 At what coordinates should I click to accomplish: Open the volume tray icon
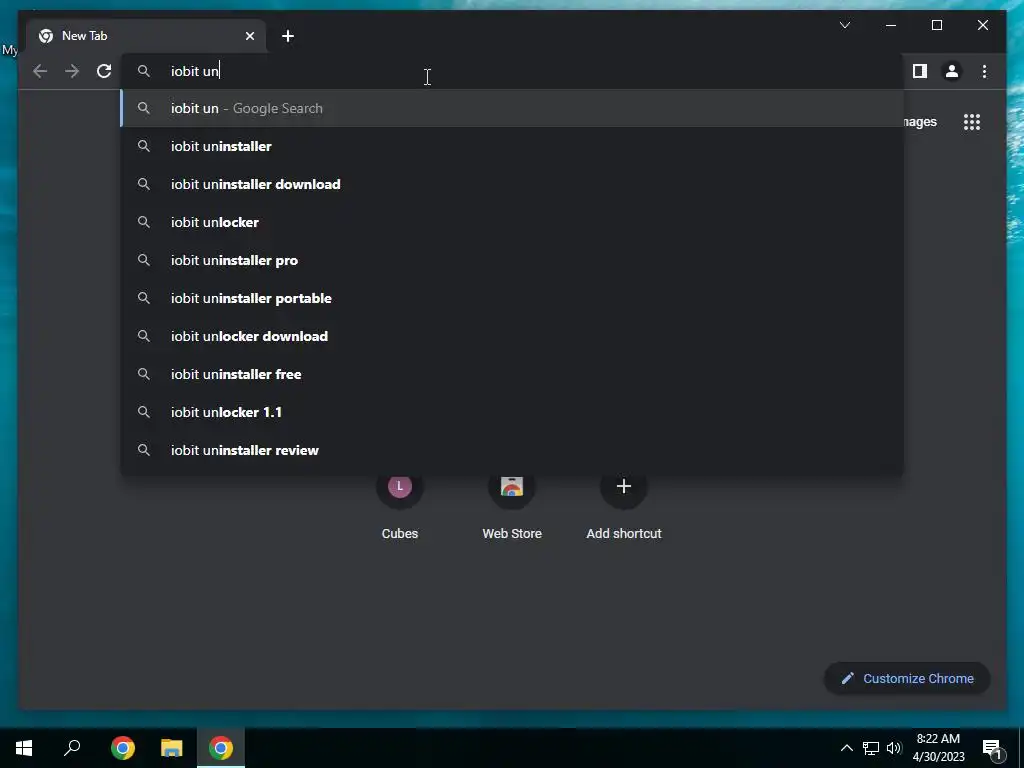pyautogui.click(x=894, y=748)
